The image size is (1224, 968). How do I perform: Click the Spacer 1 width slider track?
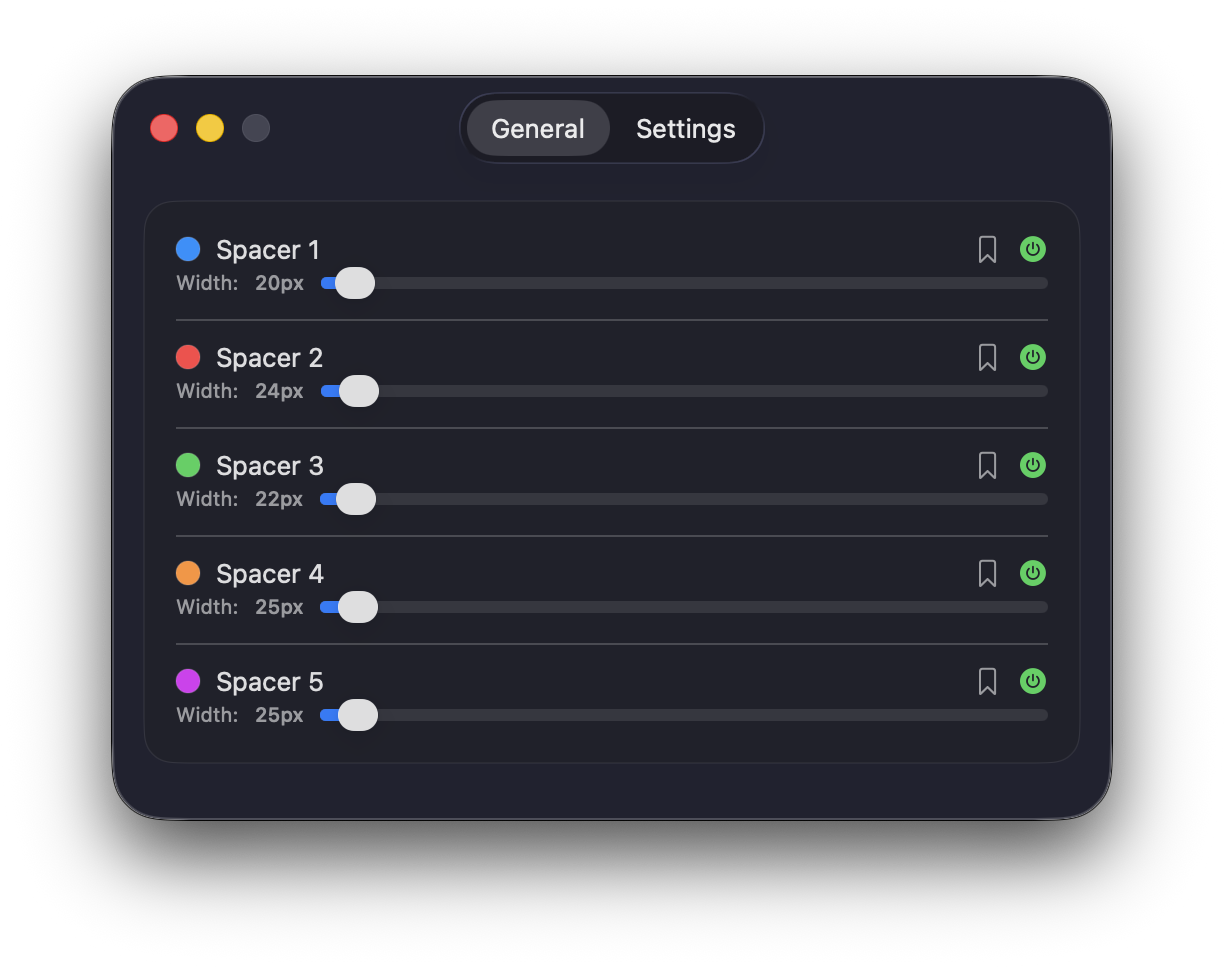(x=700, y=283)
